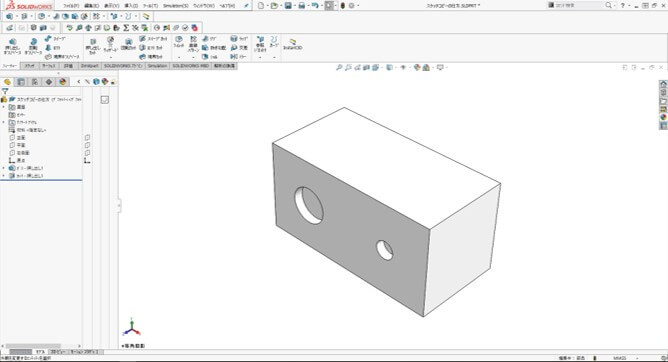The width and height of the screenshot is (668, 362).
Task: Click the Sigma equations icon in toolbar
Action: click(126, 28)
